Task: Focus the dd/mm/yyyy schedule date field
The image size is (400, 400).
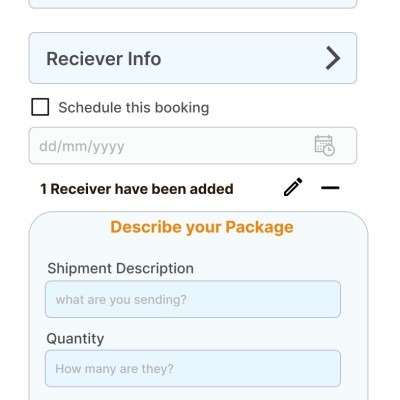Action: click(x=193, y=145)
